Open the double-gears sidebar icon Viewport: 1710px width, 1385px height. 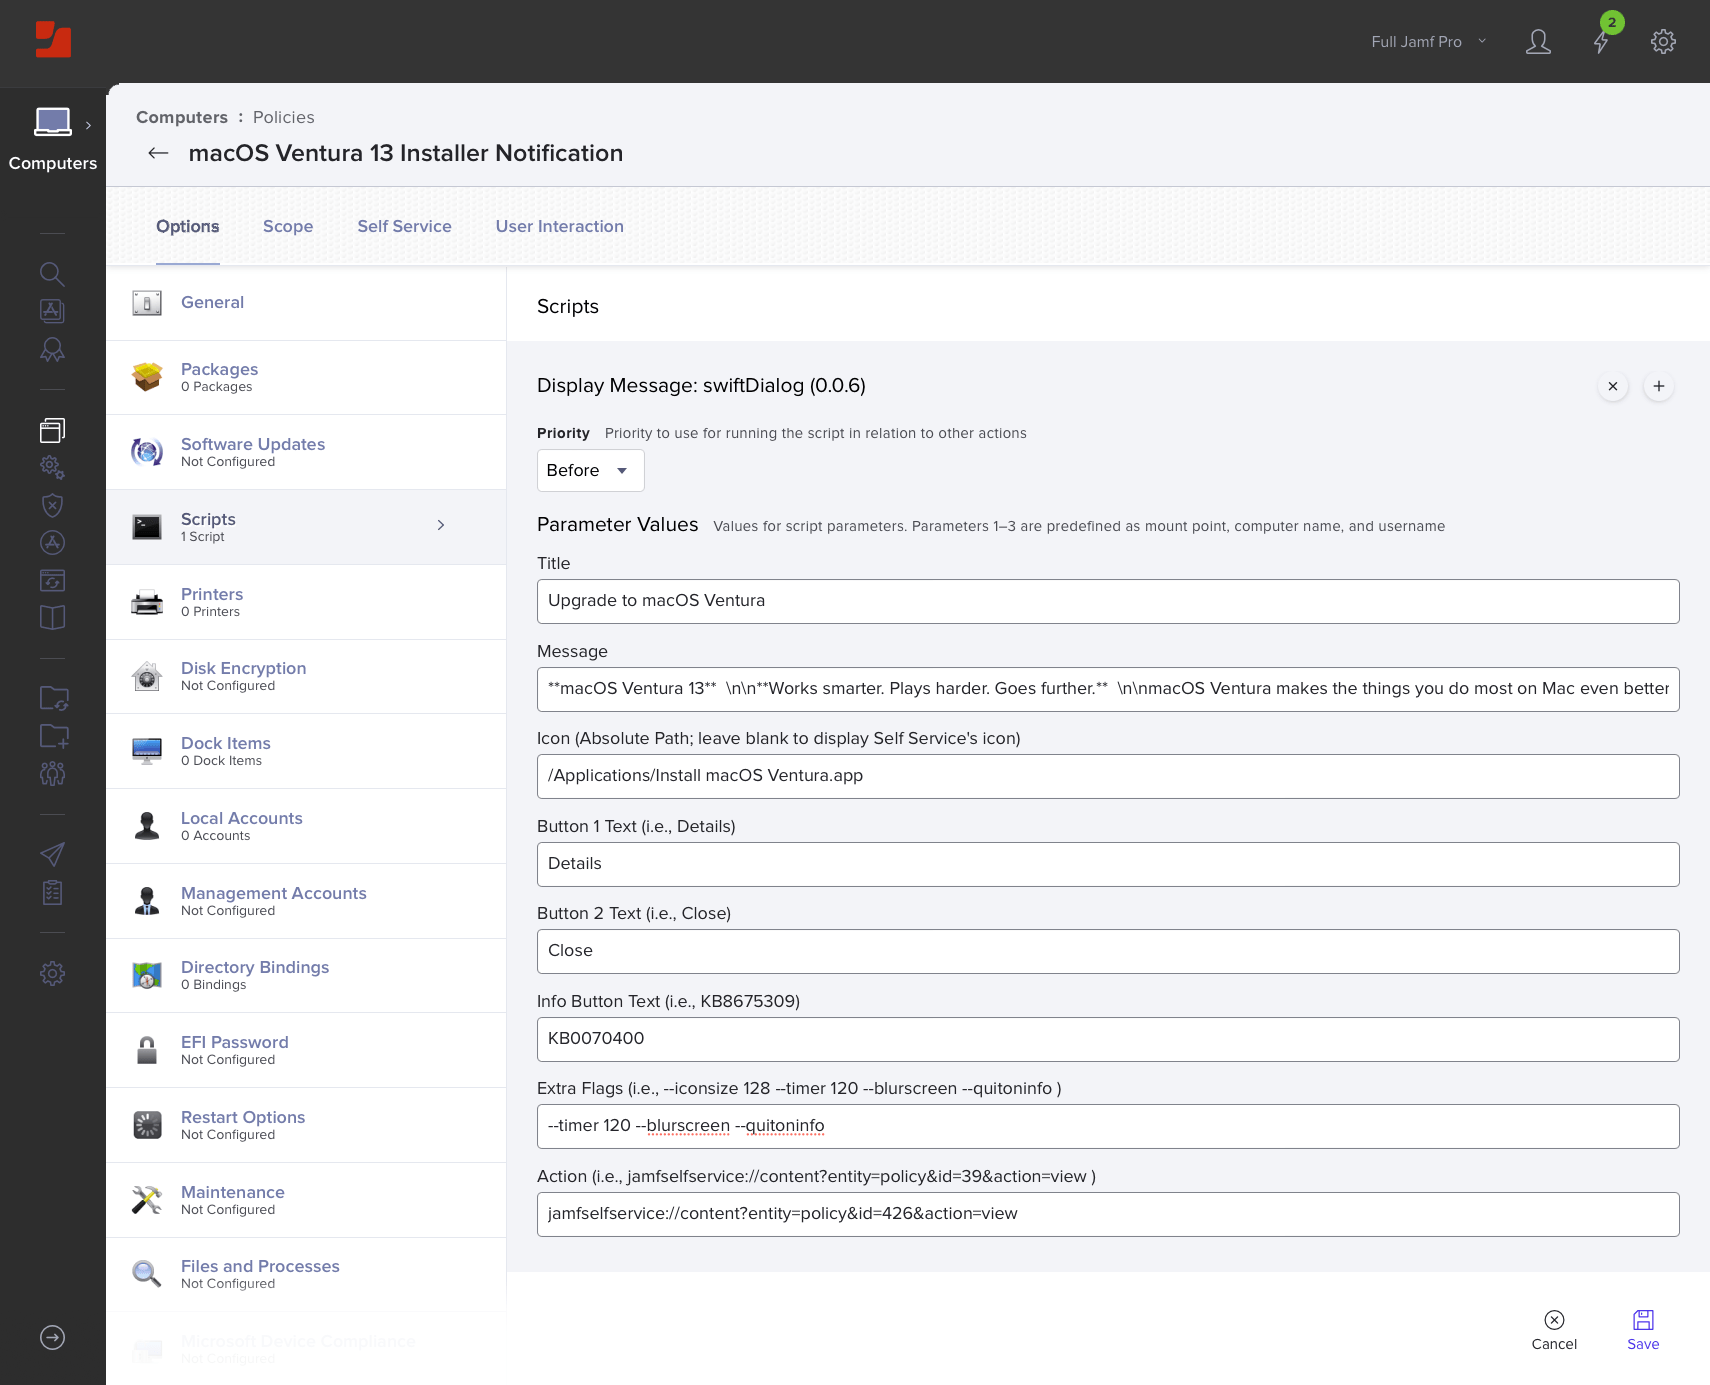pyautogui.click(x=52, y=467)
